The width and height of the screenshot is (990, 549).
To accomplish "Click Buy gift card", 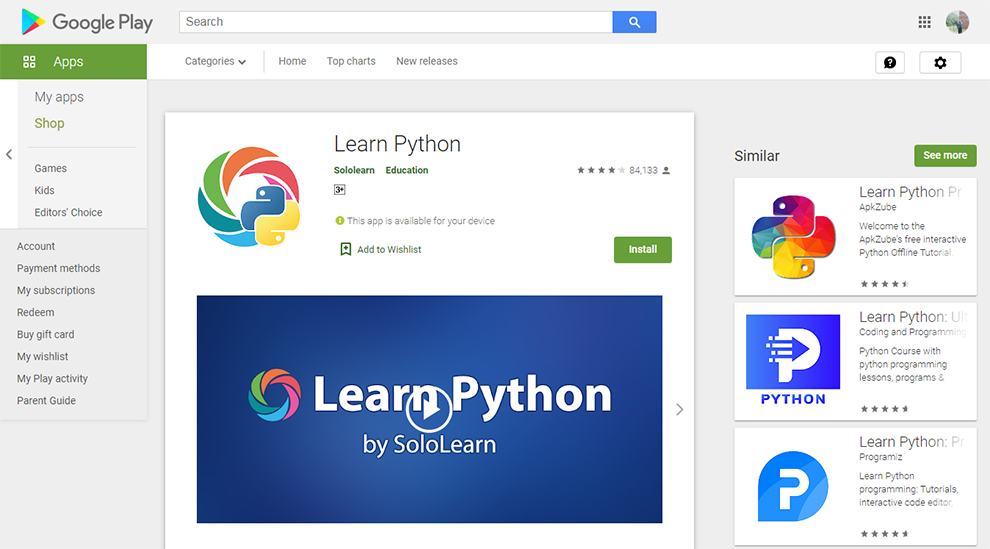I will pos(45,335).
